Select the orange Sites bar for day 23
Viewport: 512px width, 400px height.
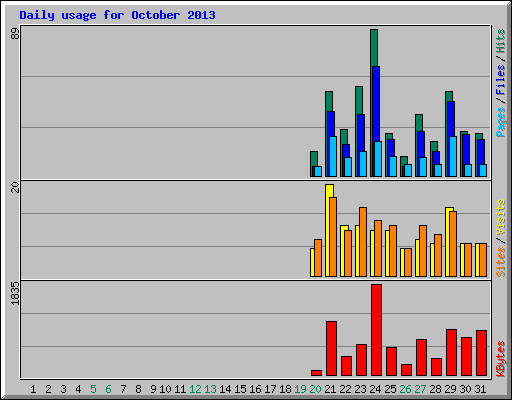pos(363,242)
